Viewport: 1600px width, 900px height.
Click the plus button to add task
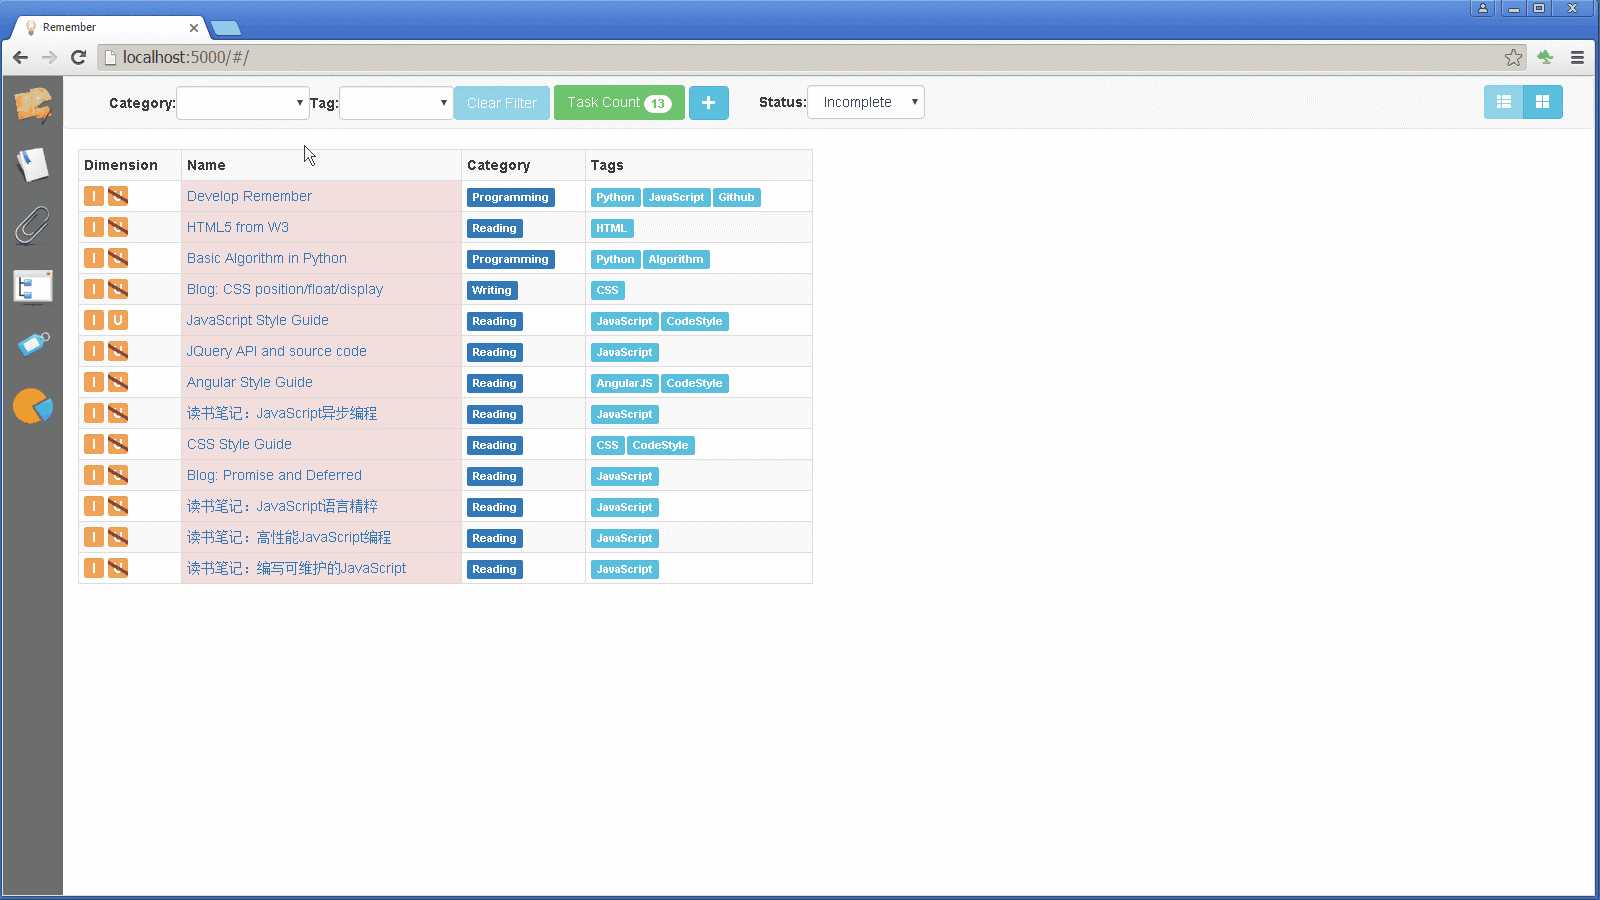point(709,102)
